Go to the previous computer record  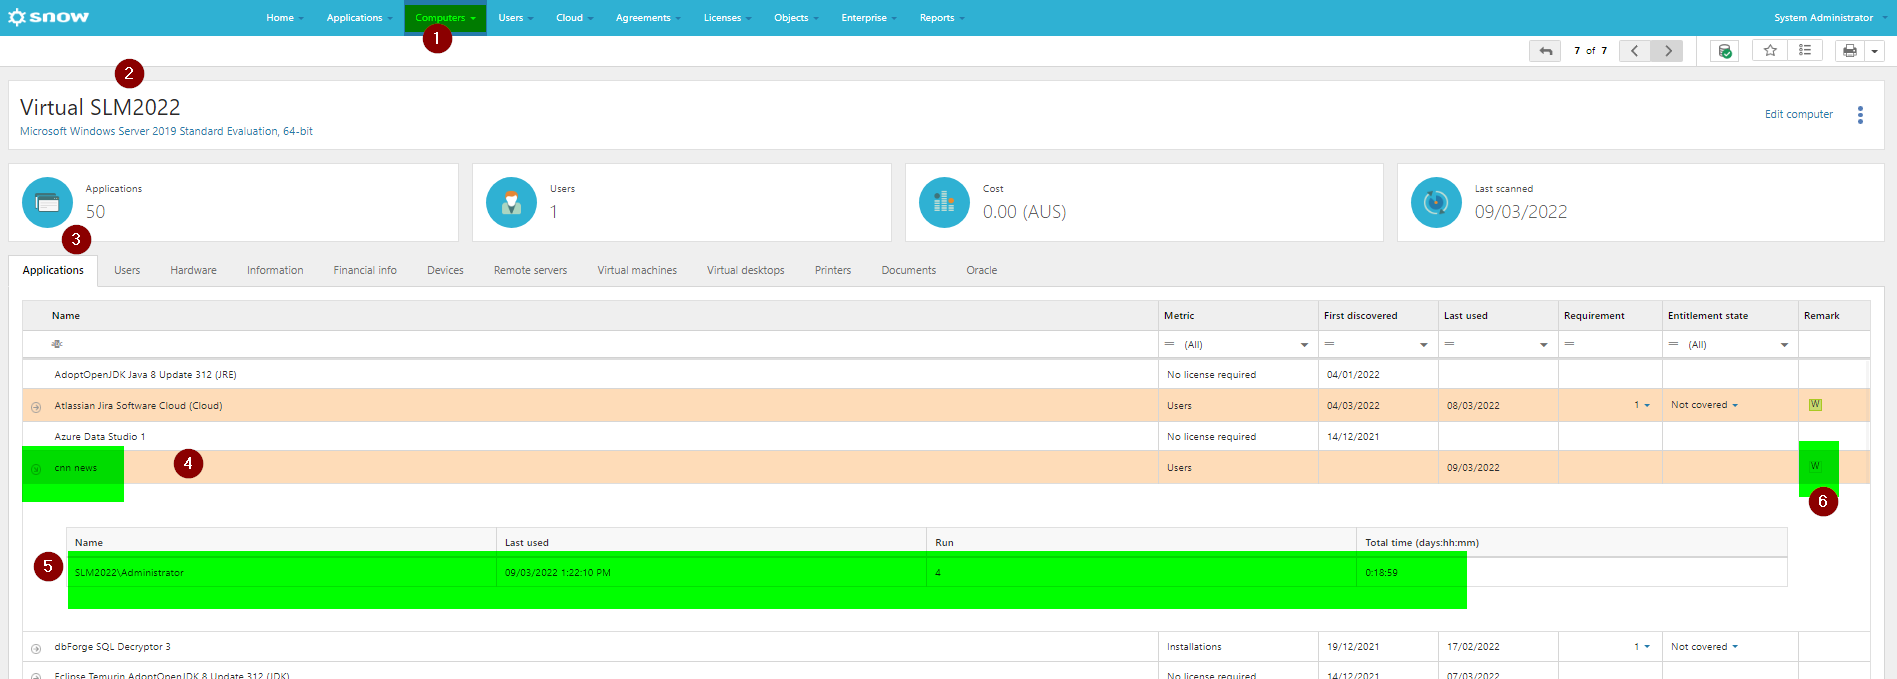pyautogui.click(x=1634, y=51)
